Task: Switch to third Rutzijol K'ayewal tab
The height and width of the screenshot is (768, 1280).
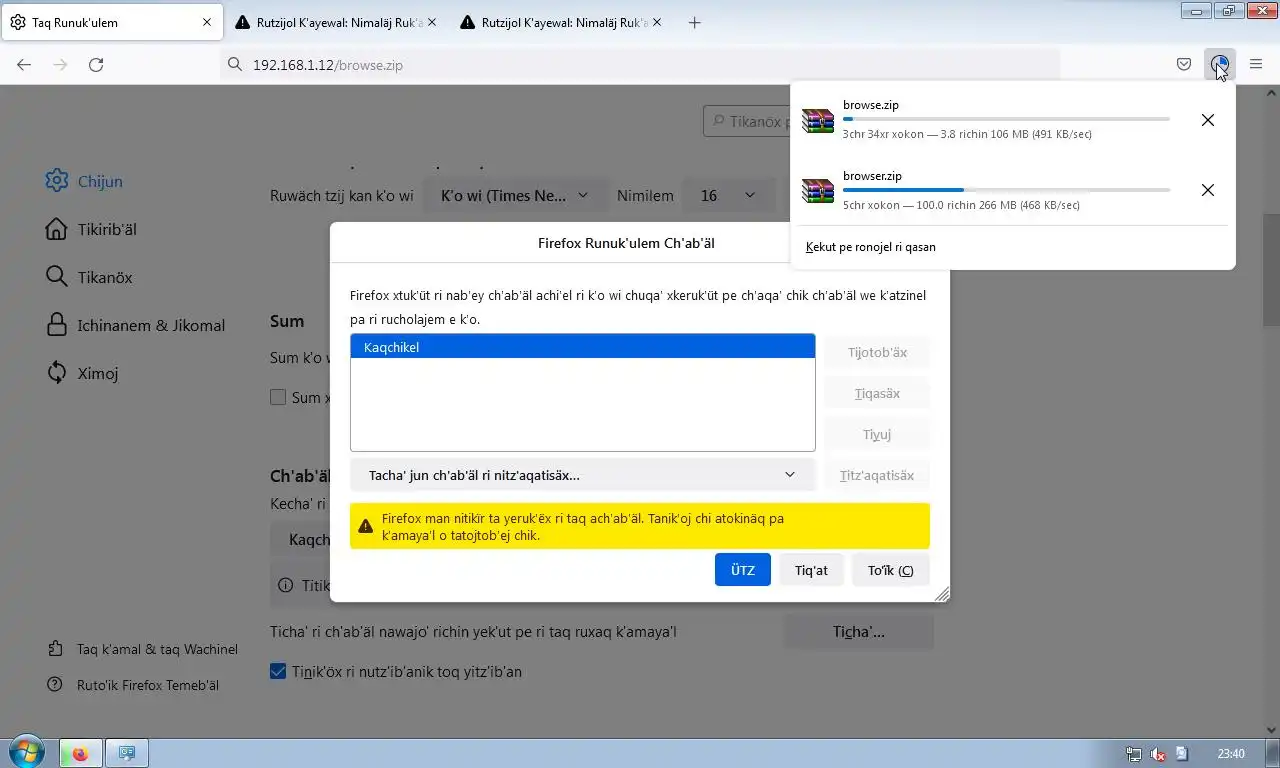Action: 562,22
